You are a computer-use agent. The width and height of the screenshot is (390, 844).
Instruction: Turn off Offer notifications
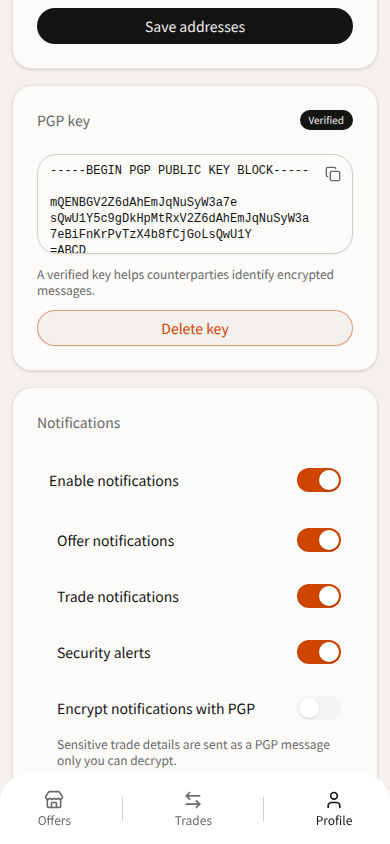click(x=319, y=540)
